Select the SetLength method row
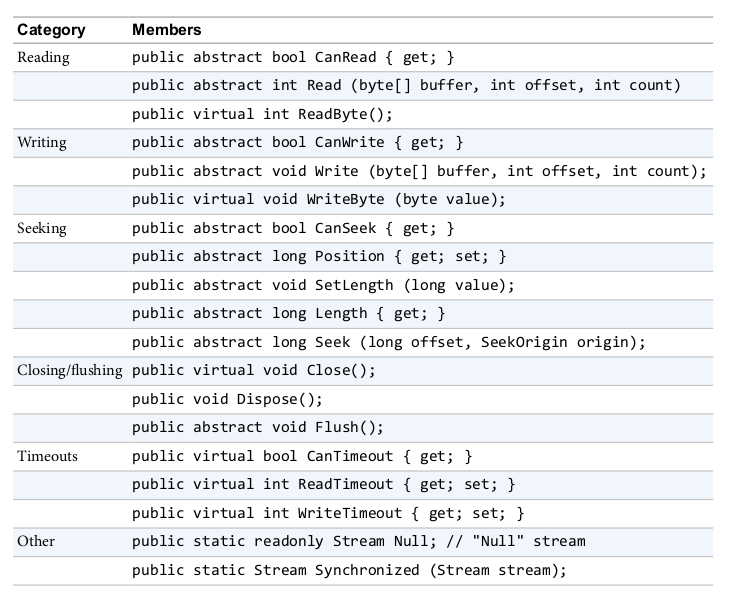The image size is (733, 600). click(323, 285)
